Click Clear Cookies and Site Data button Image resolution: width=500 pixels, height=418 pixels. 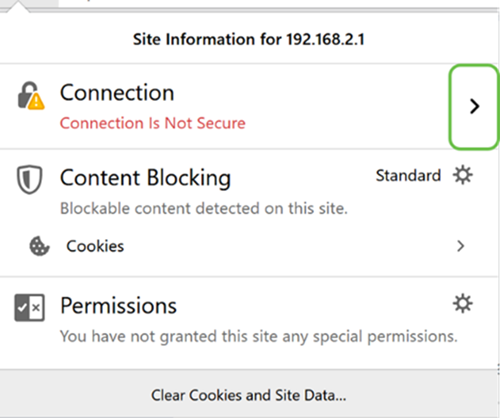249,395
